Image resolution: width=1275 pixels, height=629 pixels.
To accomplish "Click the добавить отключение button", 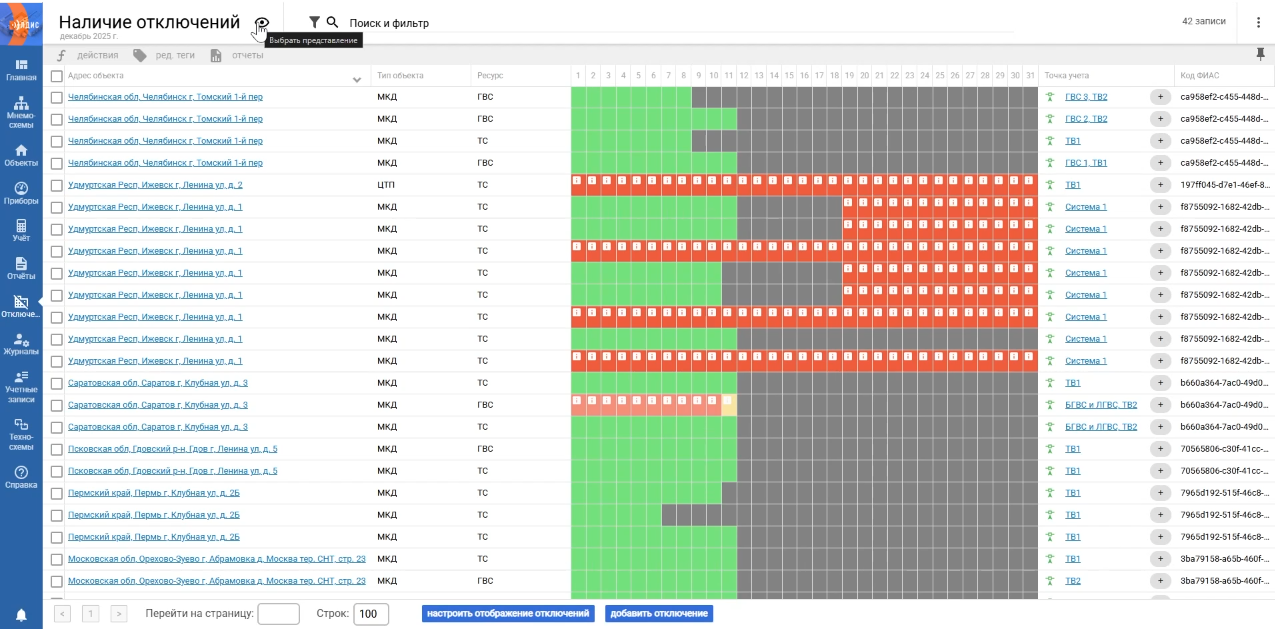I will pos(658,614).
